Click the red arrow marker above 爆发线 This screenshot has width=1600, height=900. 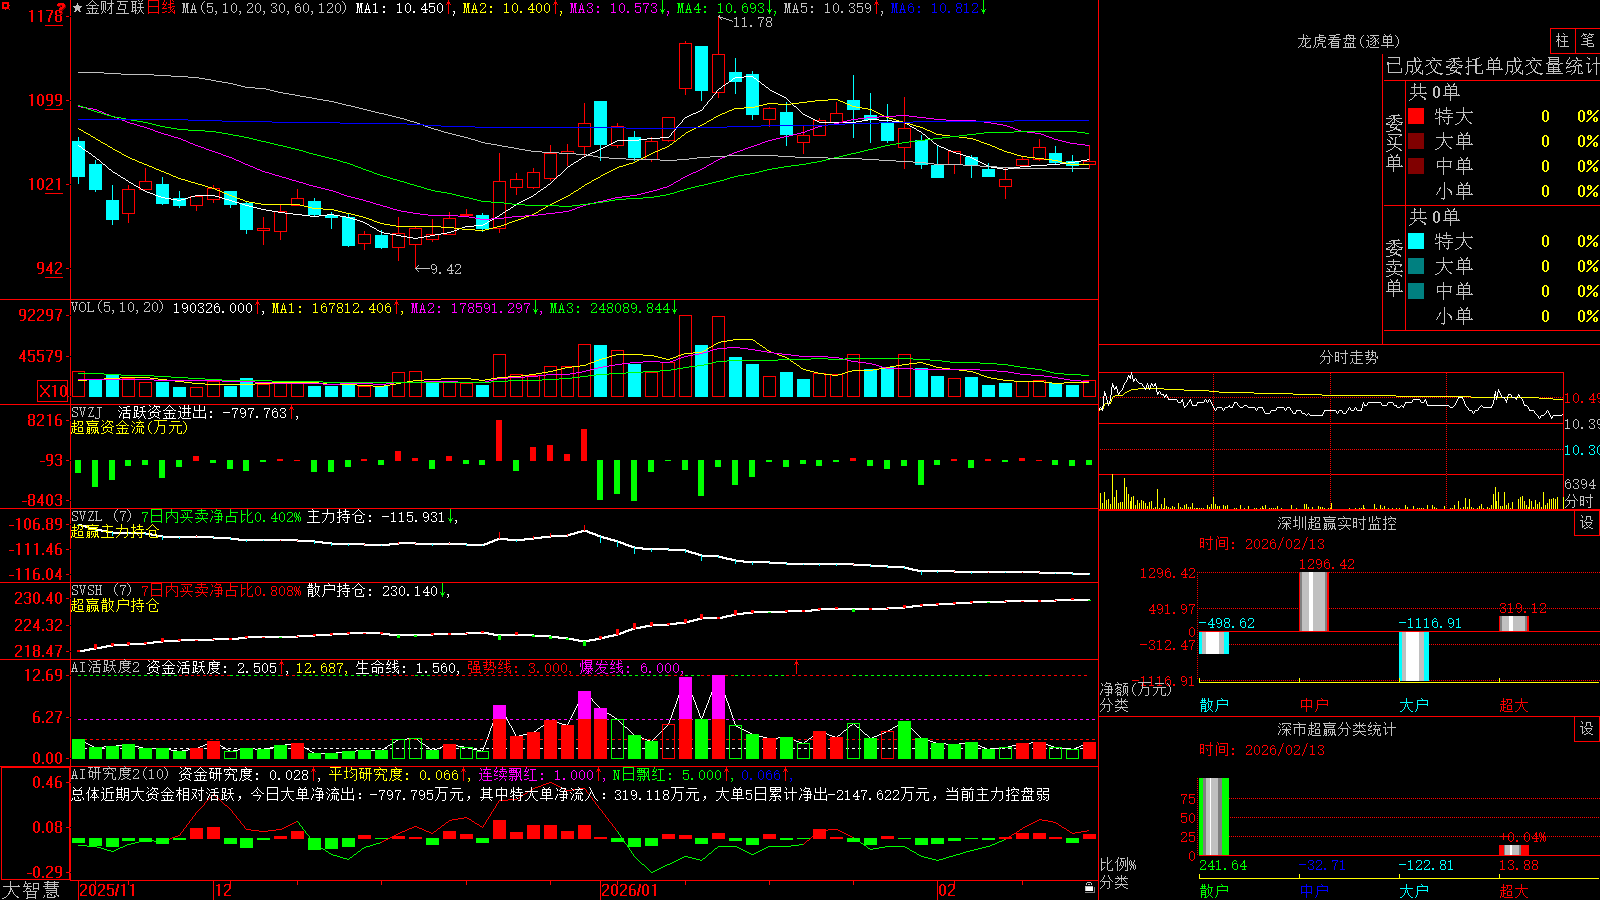(x=797, y=666)
